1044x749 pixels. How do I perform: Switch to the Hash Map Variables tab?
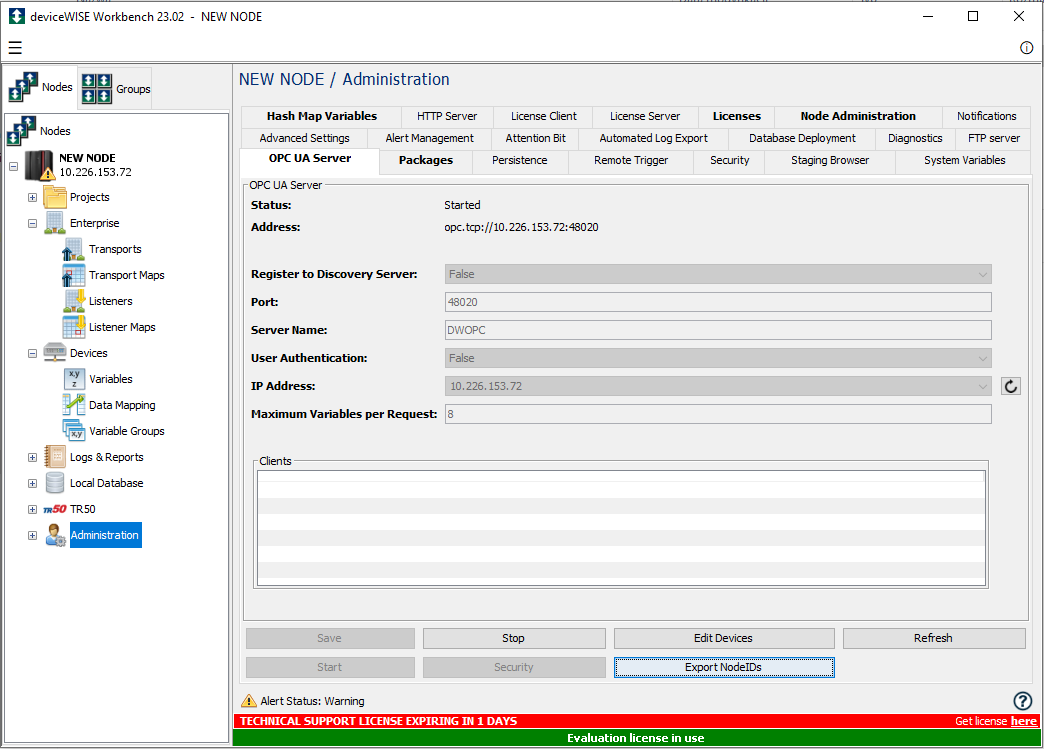pyautogui.click(x=322, y=117)
